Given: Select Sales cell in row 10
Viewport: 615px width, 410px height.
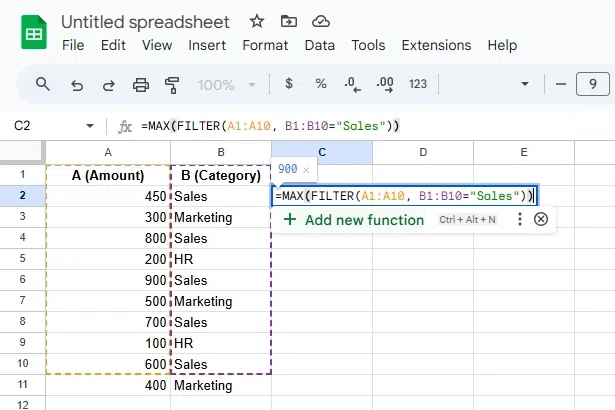Looking at the screenshot, I should 221,364.
